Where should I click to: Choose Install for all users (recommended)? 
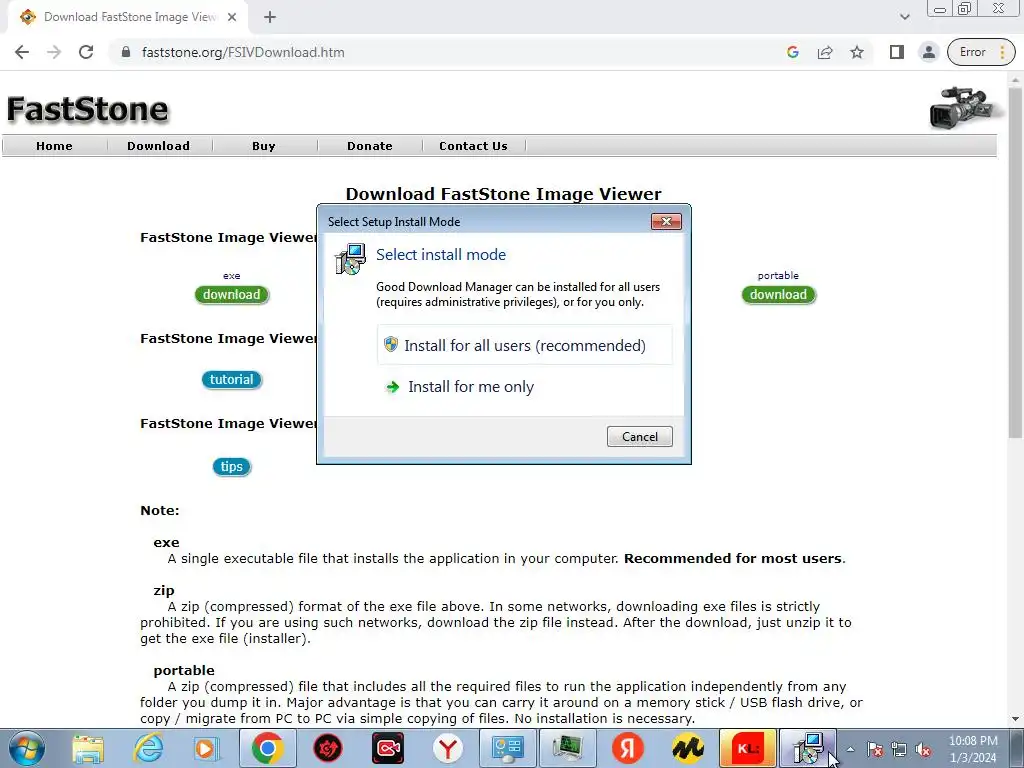point(524,345)
